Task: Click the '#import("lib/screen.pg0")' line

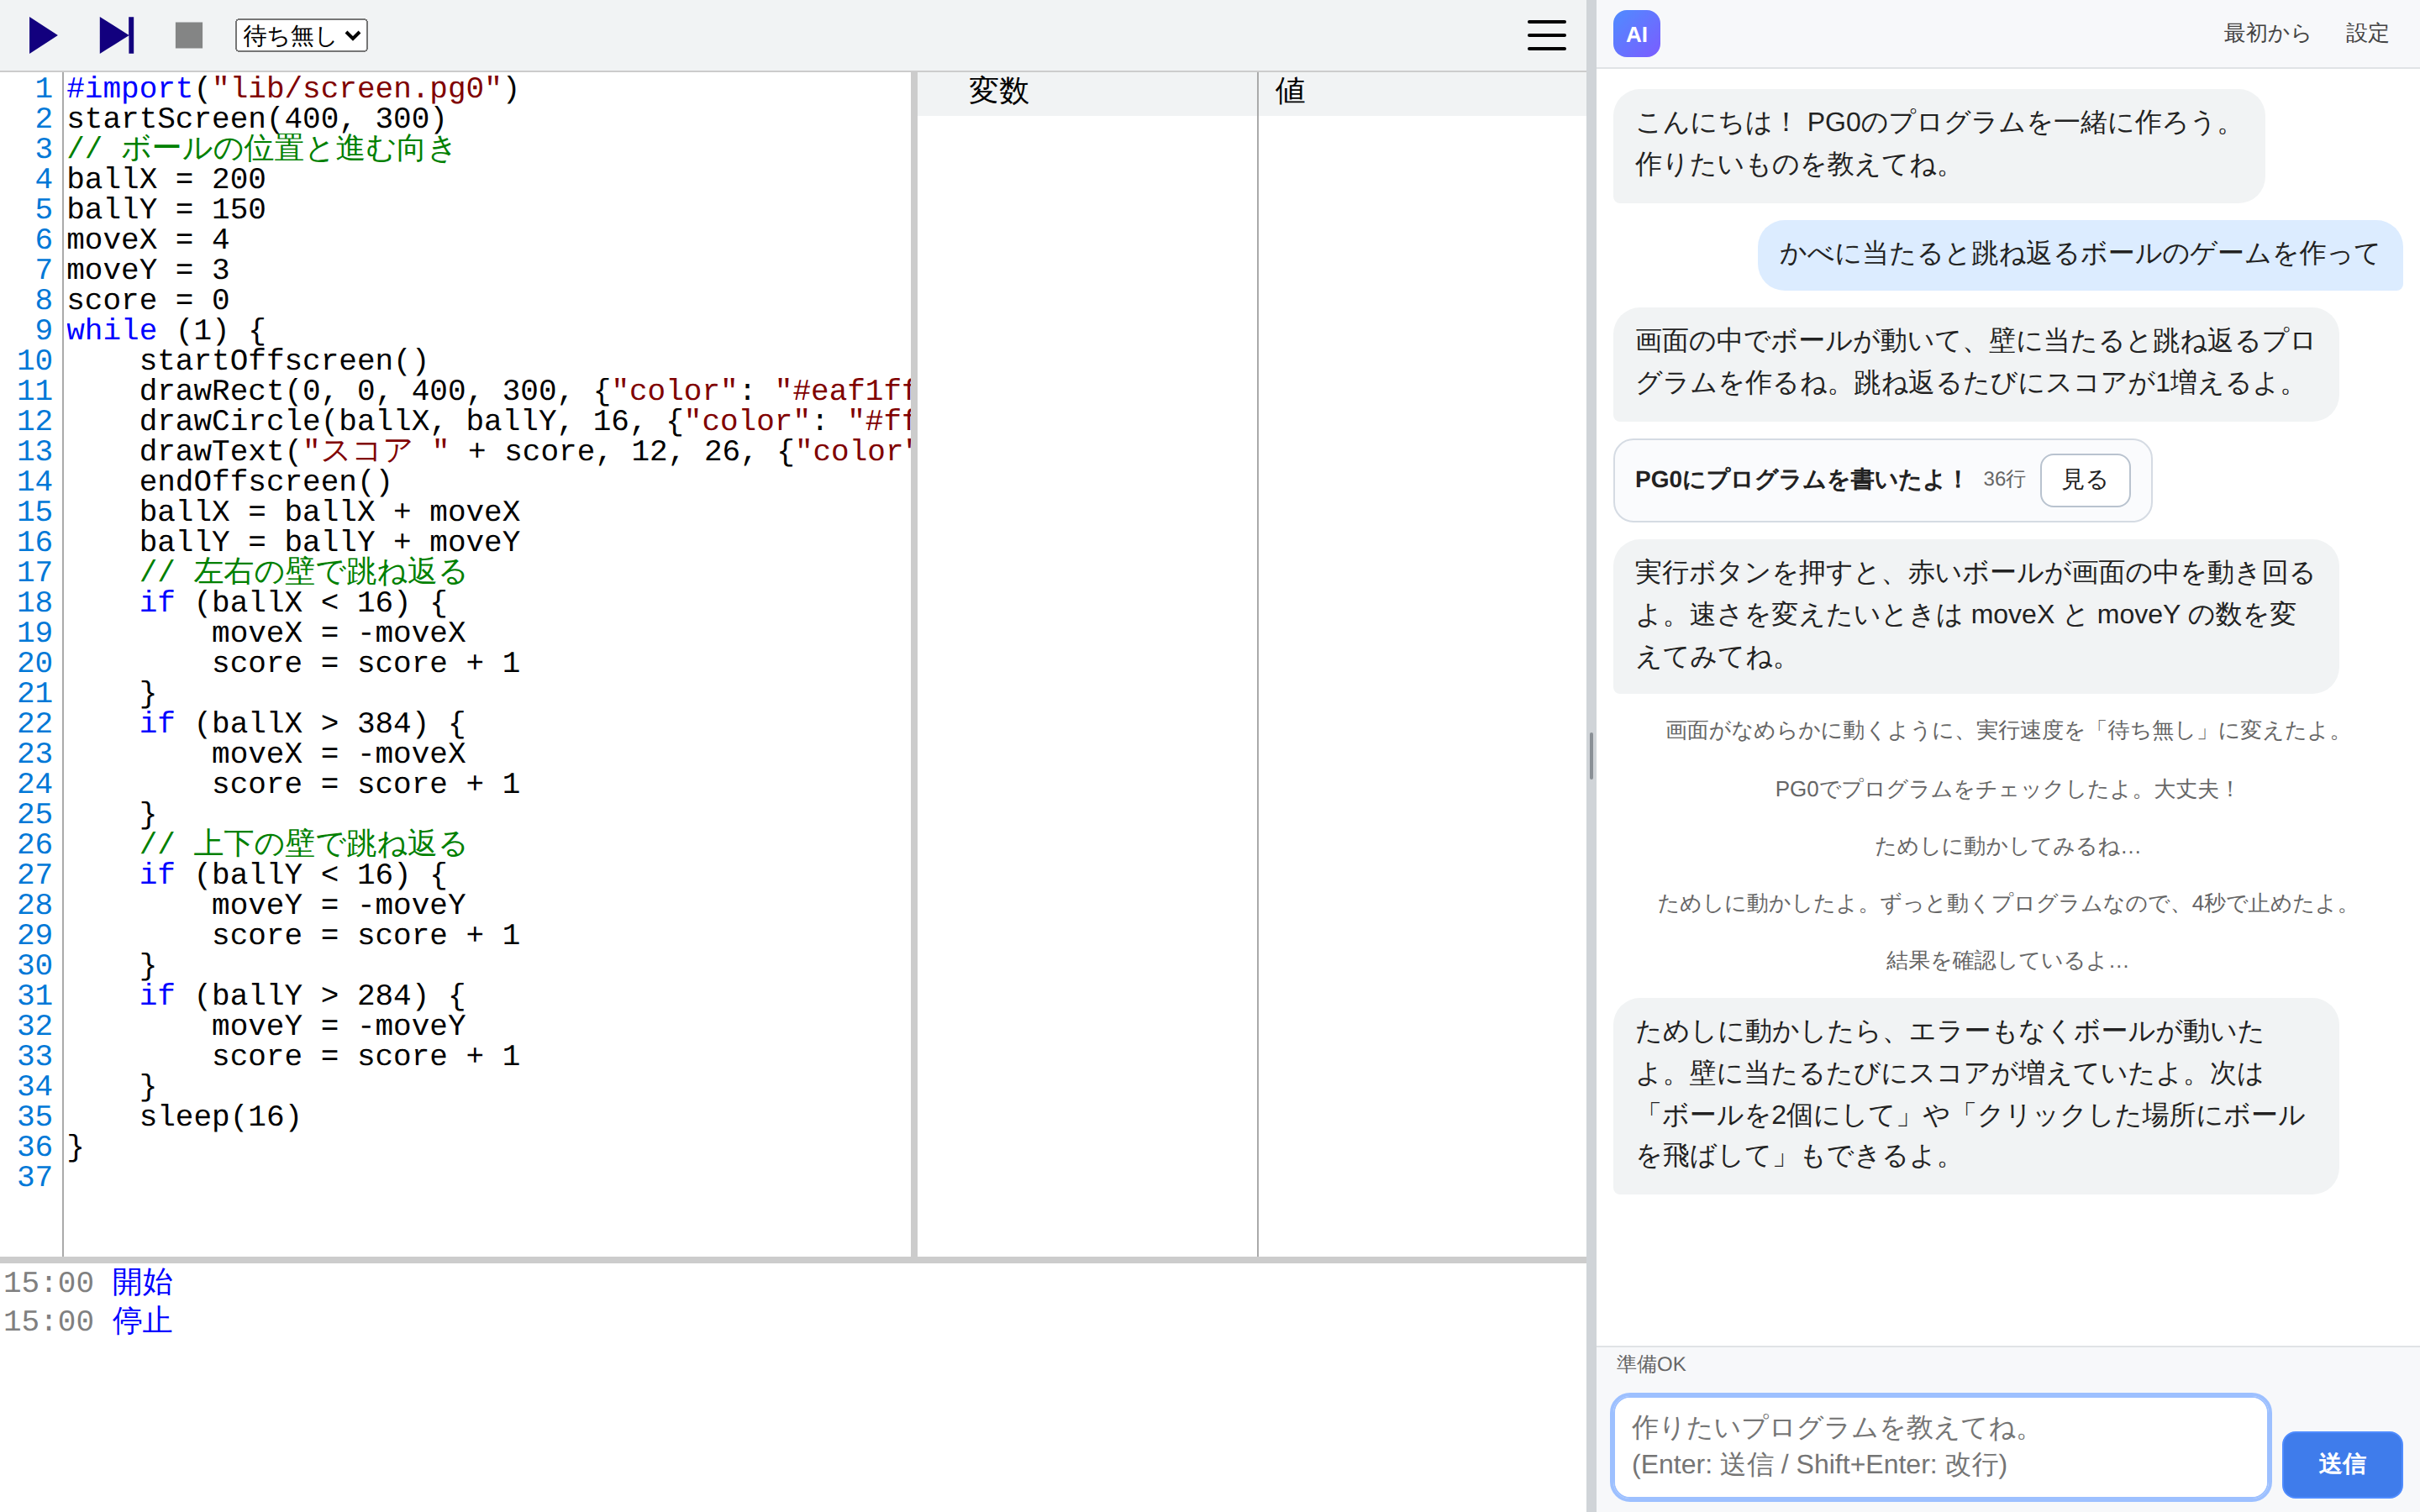Action: tap(293, 88)
